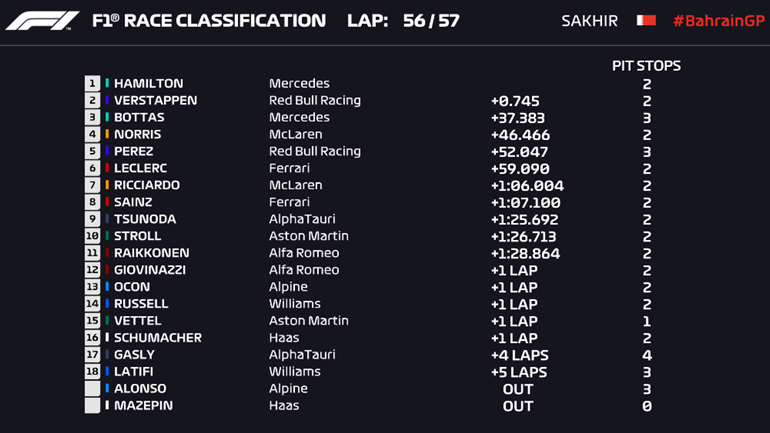
Task: Select position 1 badge beside Hamilton
Action: click(x=93, y=84)
